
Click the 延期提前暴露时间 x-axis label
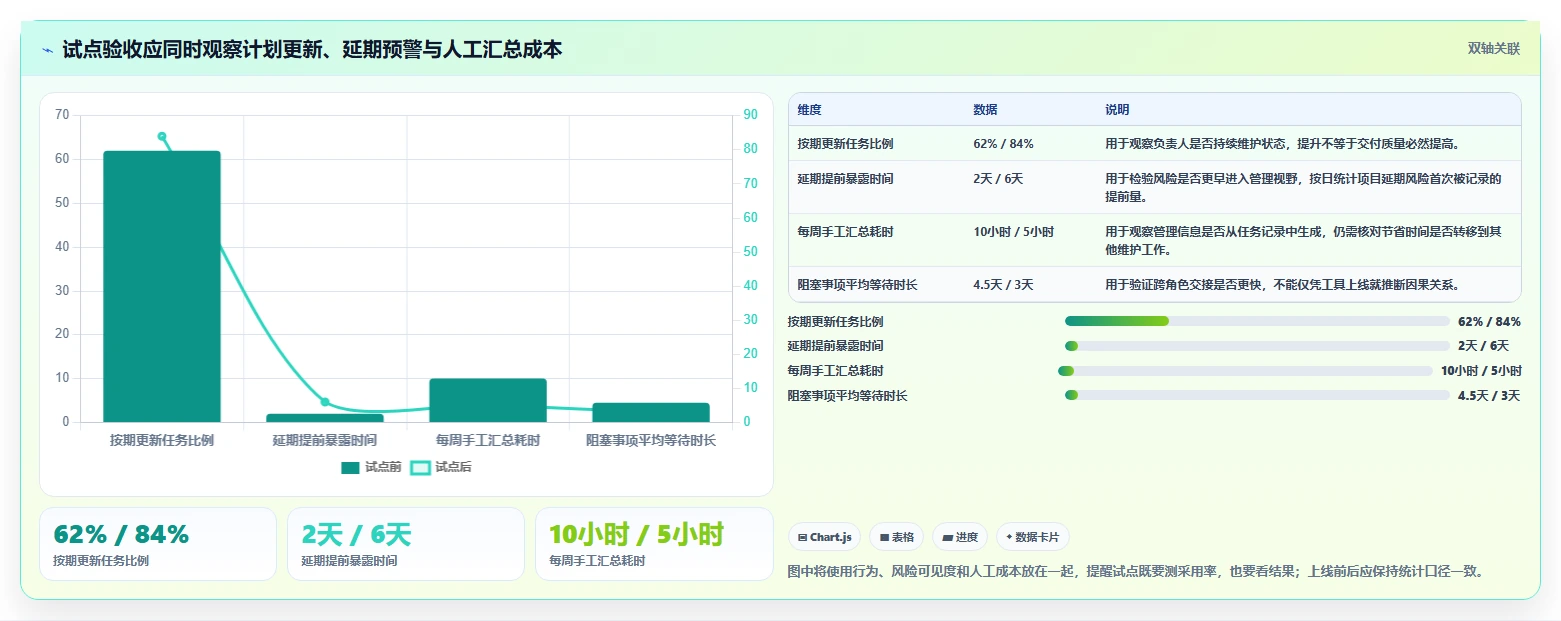[325, 440]
